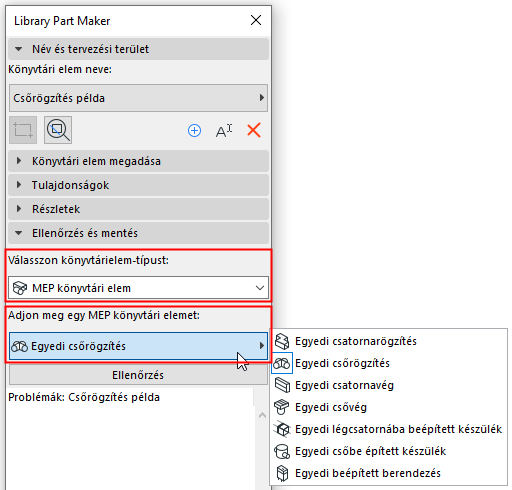Viewport: 512px width, 490px height.
Task: Select Egyedi csővég from the menu
Action: point(389,407)
